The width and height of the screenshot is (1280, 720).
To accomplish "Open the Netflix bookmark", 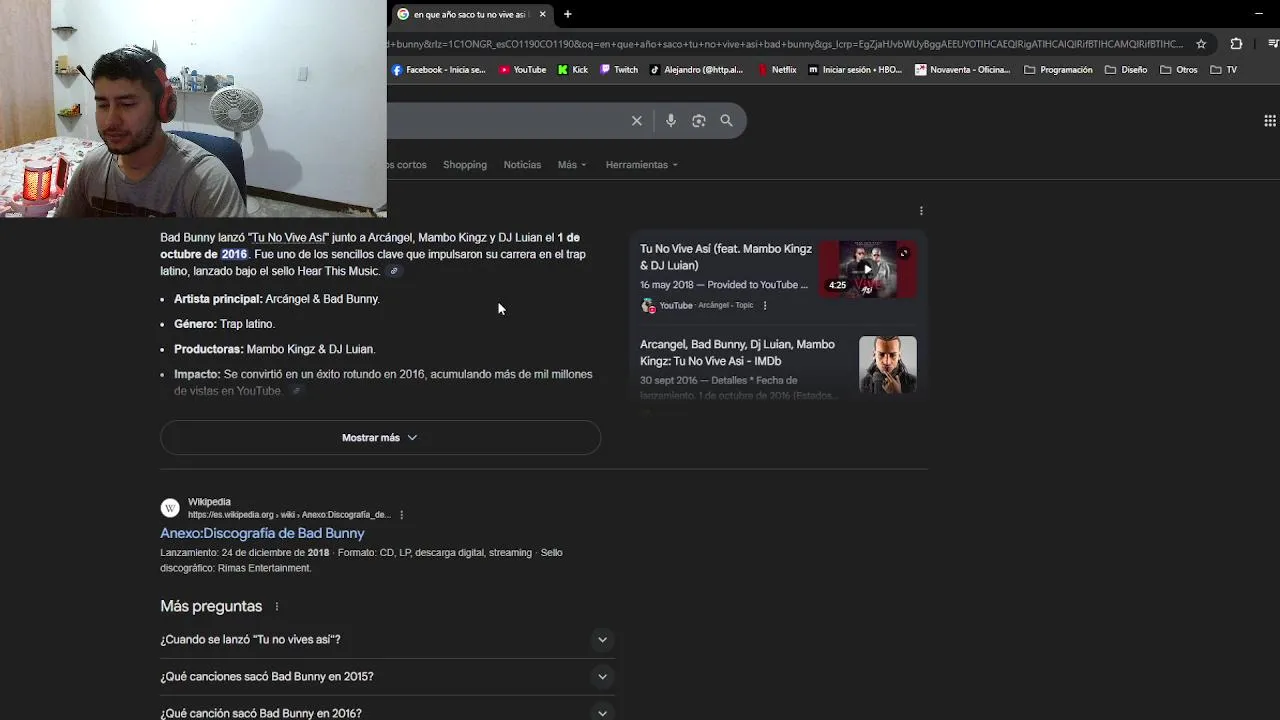I will [777, 70].
